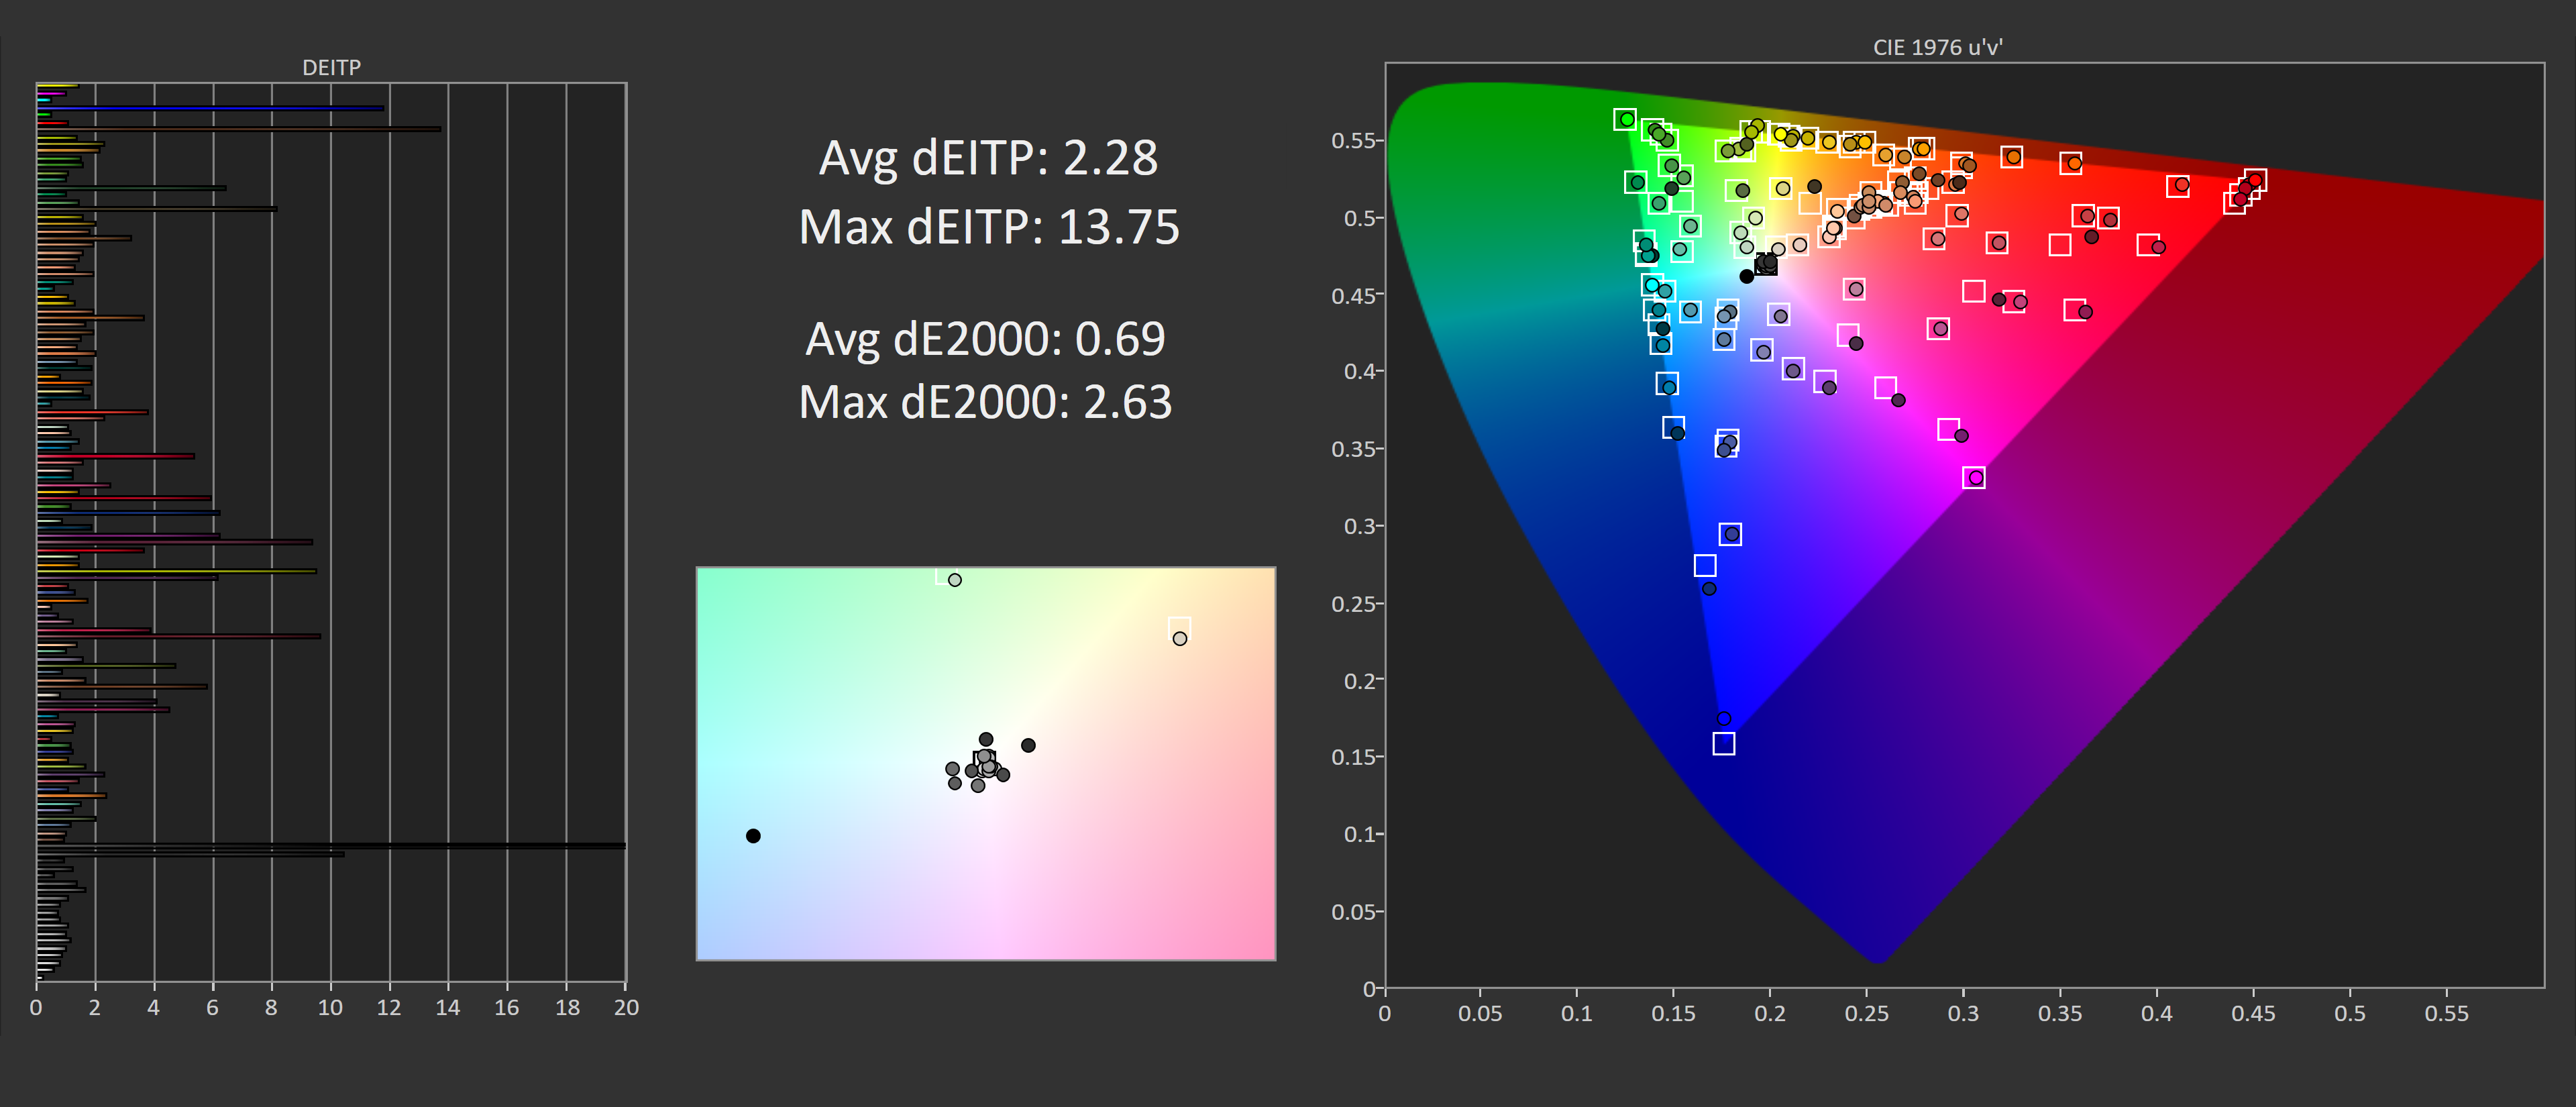Click the DEITP chart title
The height and width of the screenshot is (1107, 2576).
331,67
